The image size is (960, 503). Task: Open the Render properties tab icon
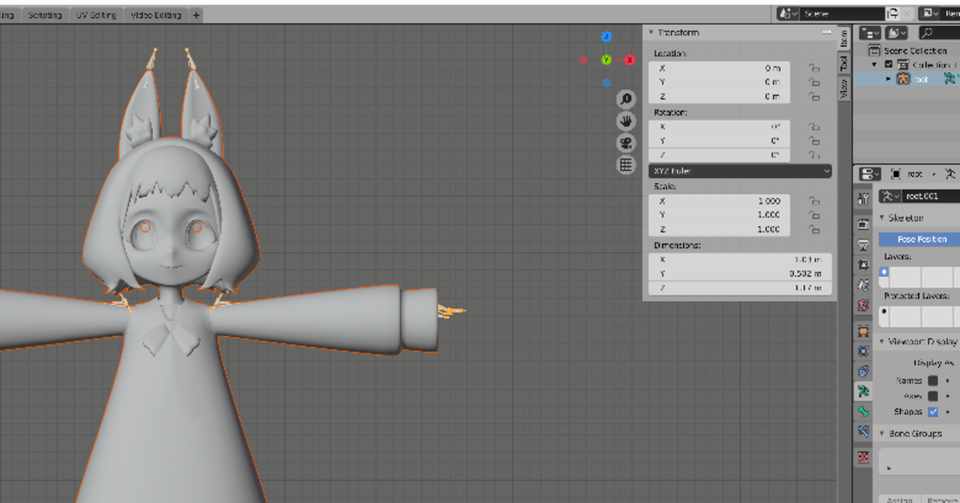coord(863,224)
